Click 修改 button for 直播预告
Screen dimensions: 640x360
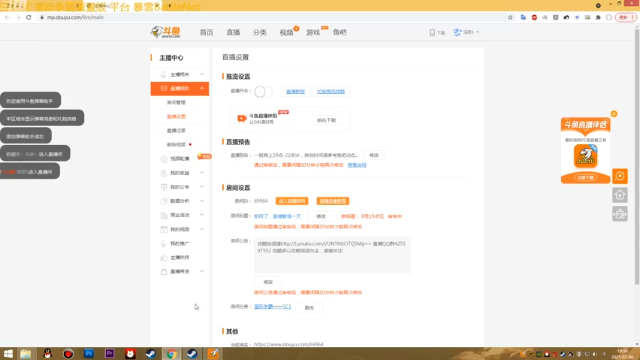point(374,155)
